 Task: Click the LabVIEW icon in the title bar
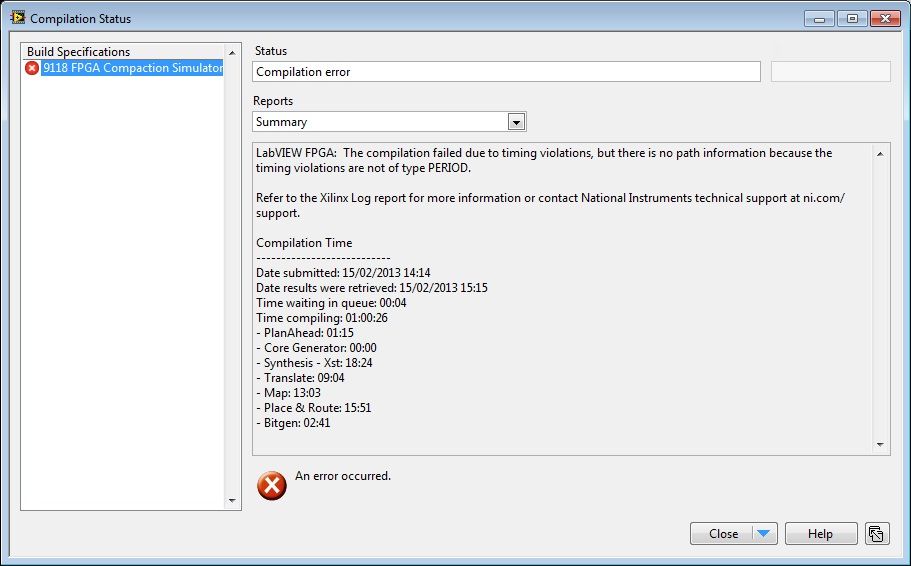18,17
